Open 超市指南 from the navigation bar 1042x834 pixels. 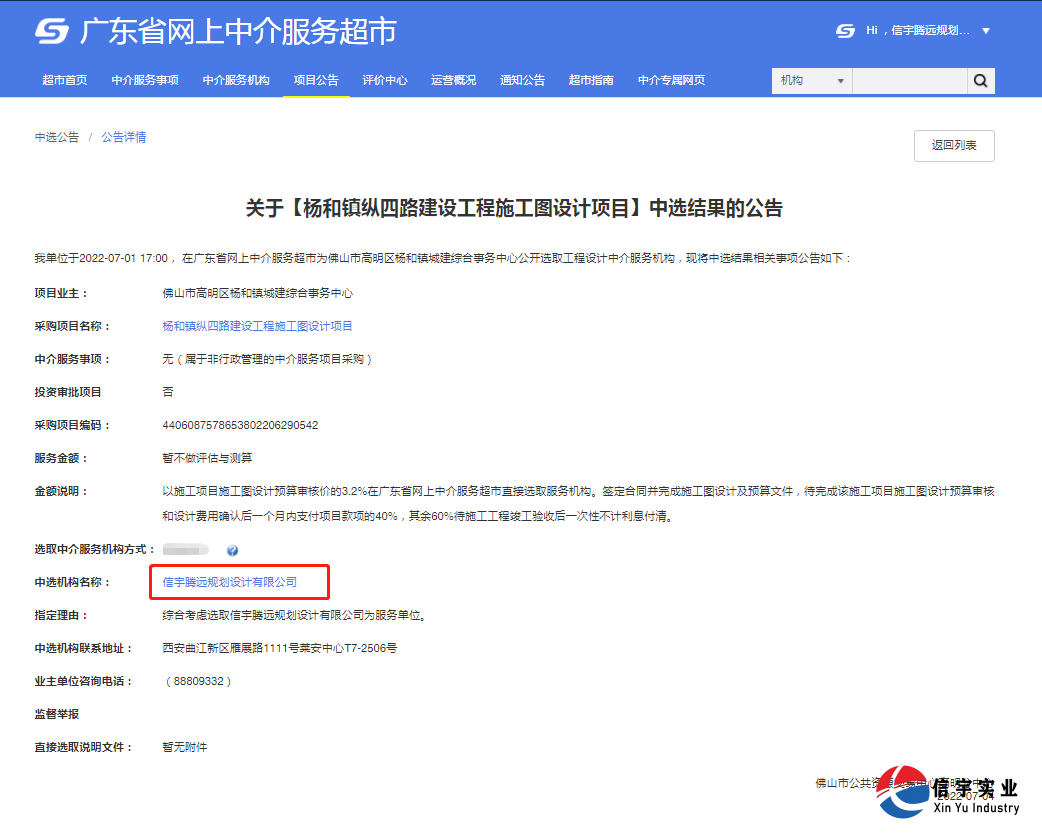591,80
